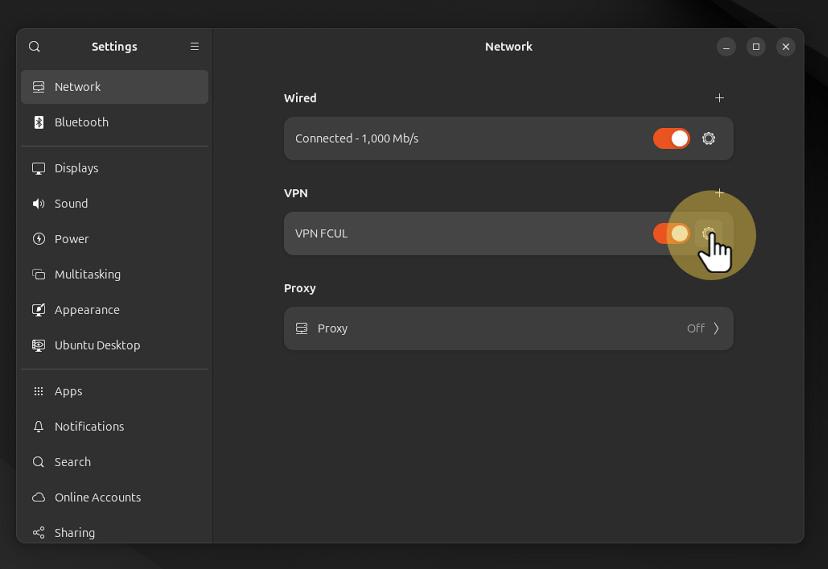Open Wired connection gear settings
Viewport: 828px width, 569px height.
pos(708,139)
